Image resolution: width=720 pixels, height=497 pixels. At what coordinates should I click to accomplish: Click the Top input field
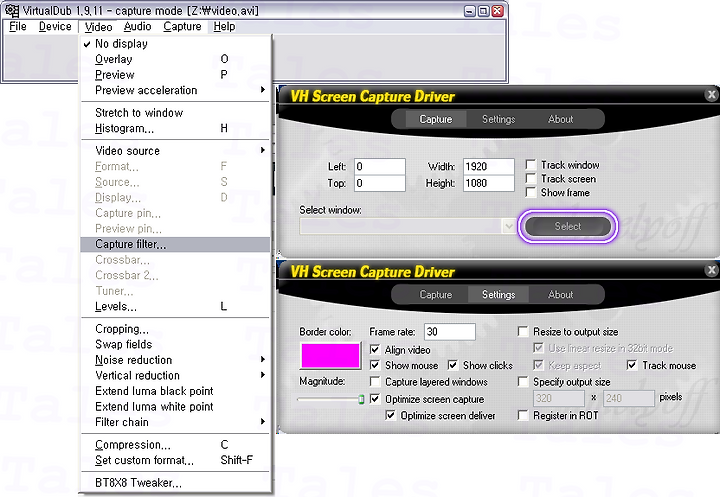[380, 183]
